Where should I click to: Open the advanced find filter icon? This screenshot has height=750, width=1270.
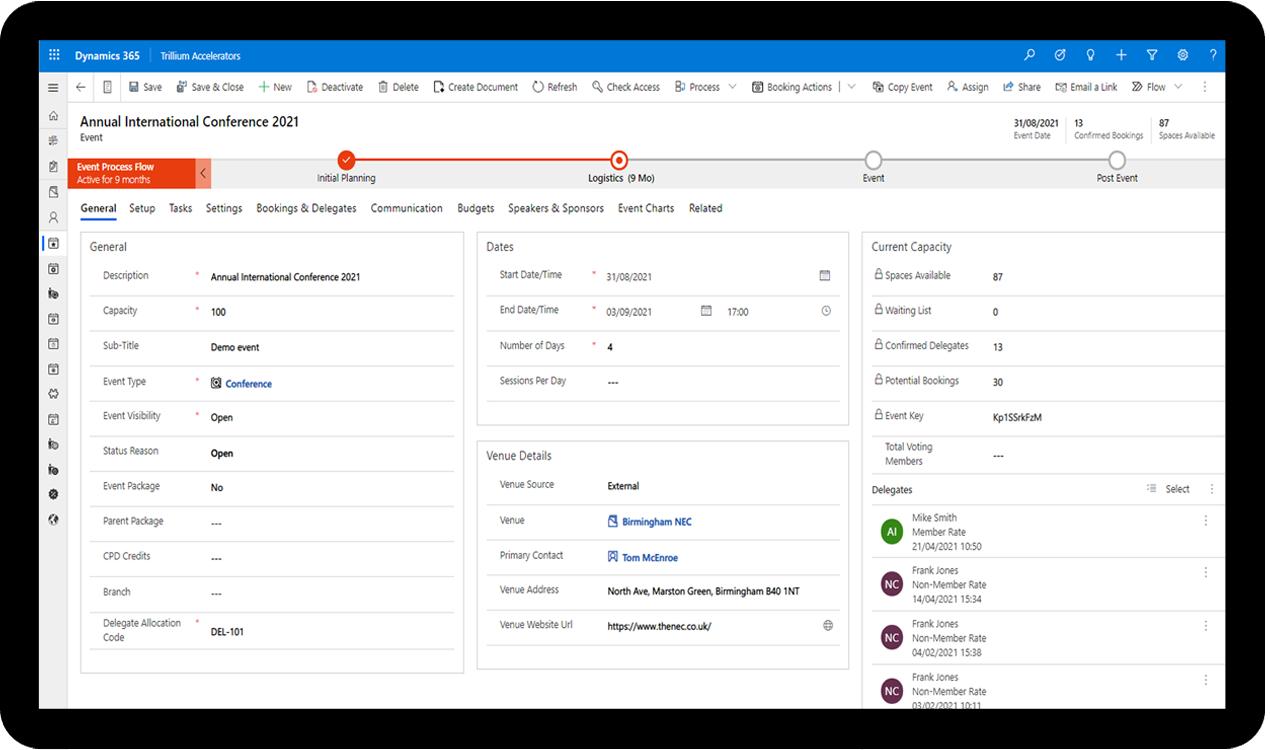[1152, 56]
